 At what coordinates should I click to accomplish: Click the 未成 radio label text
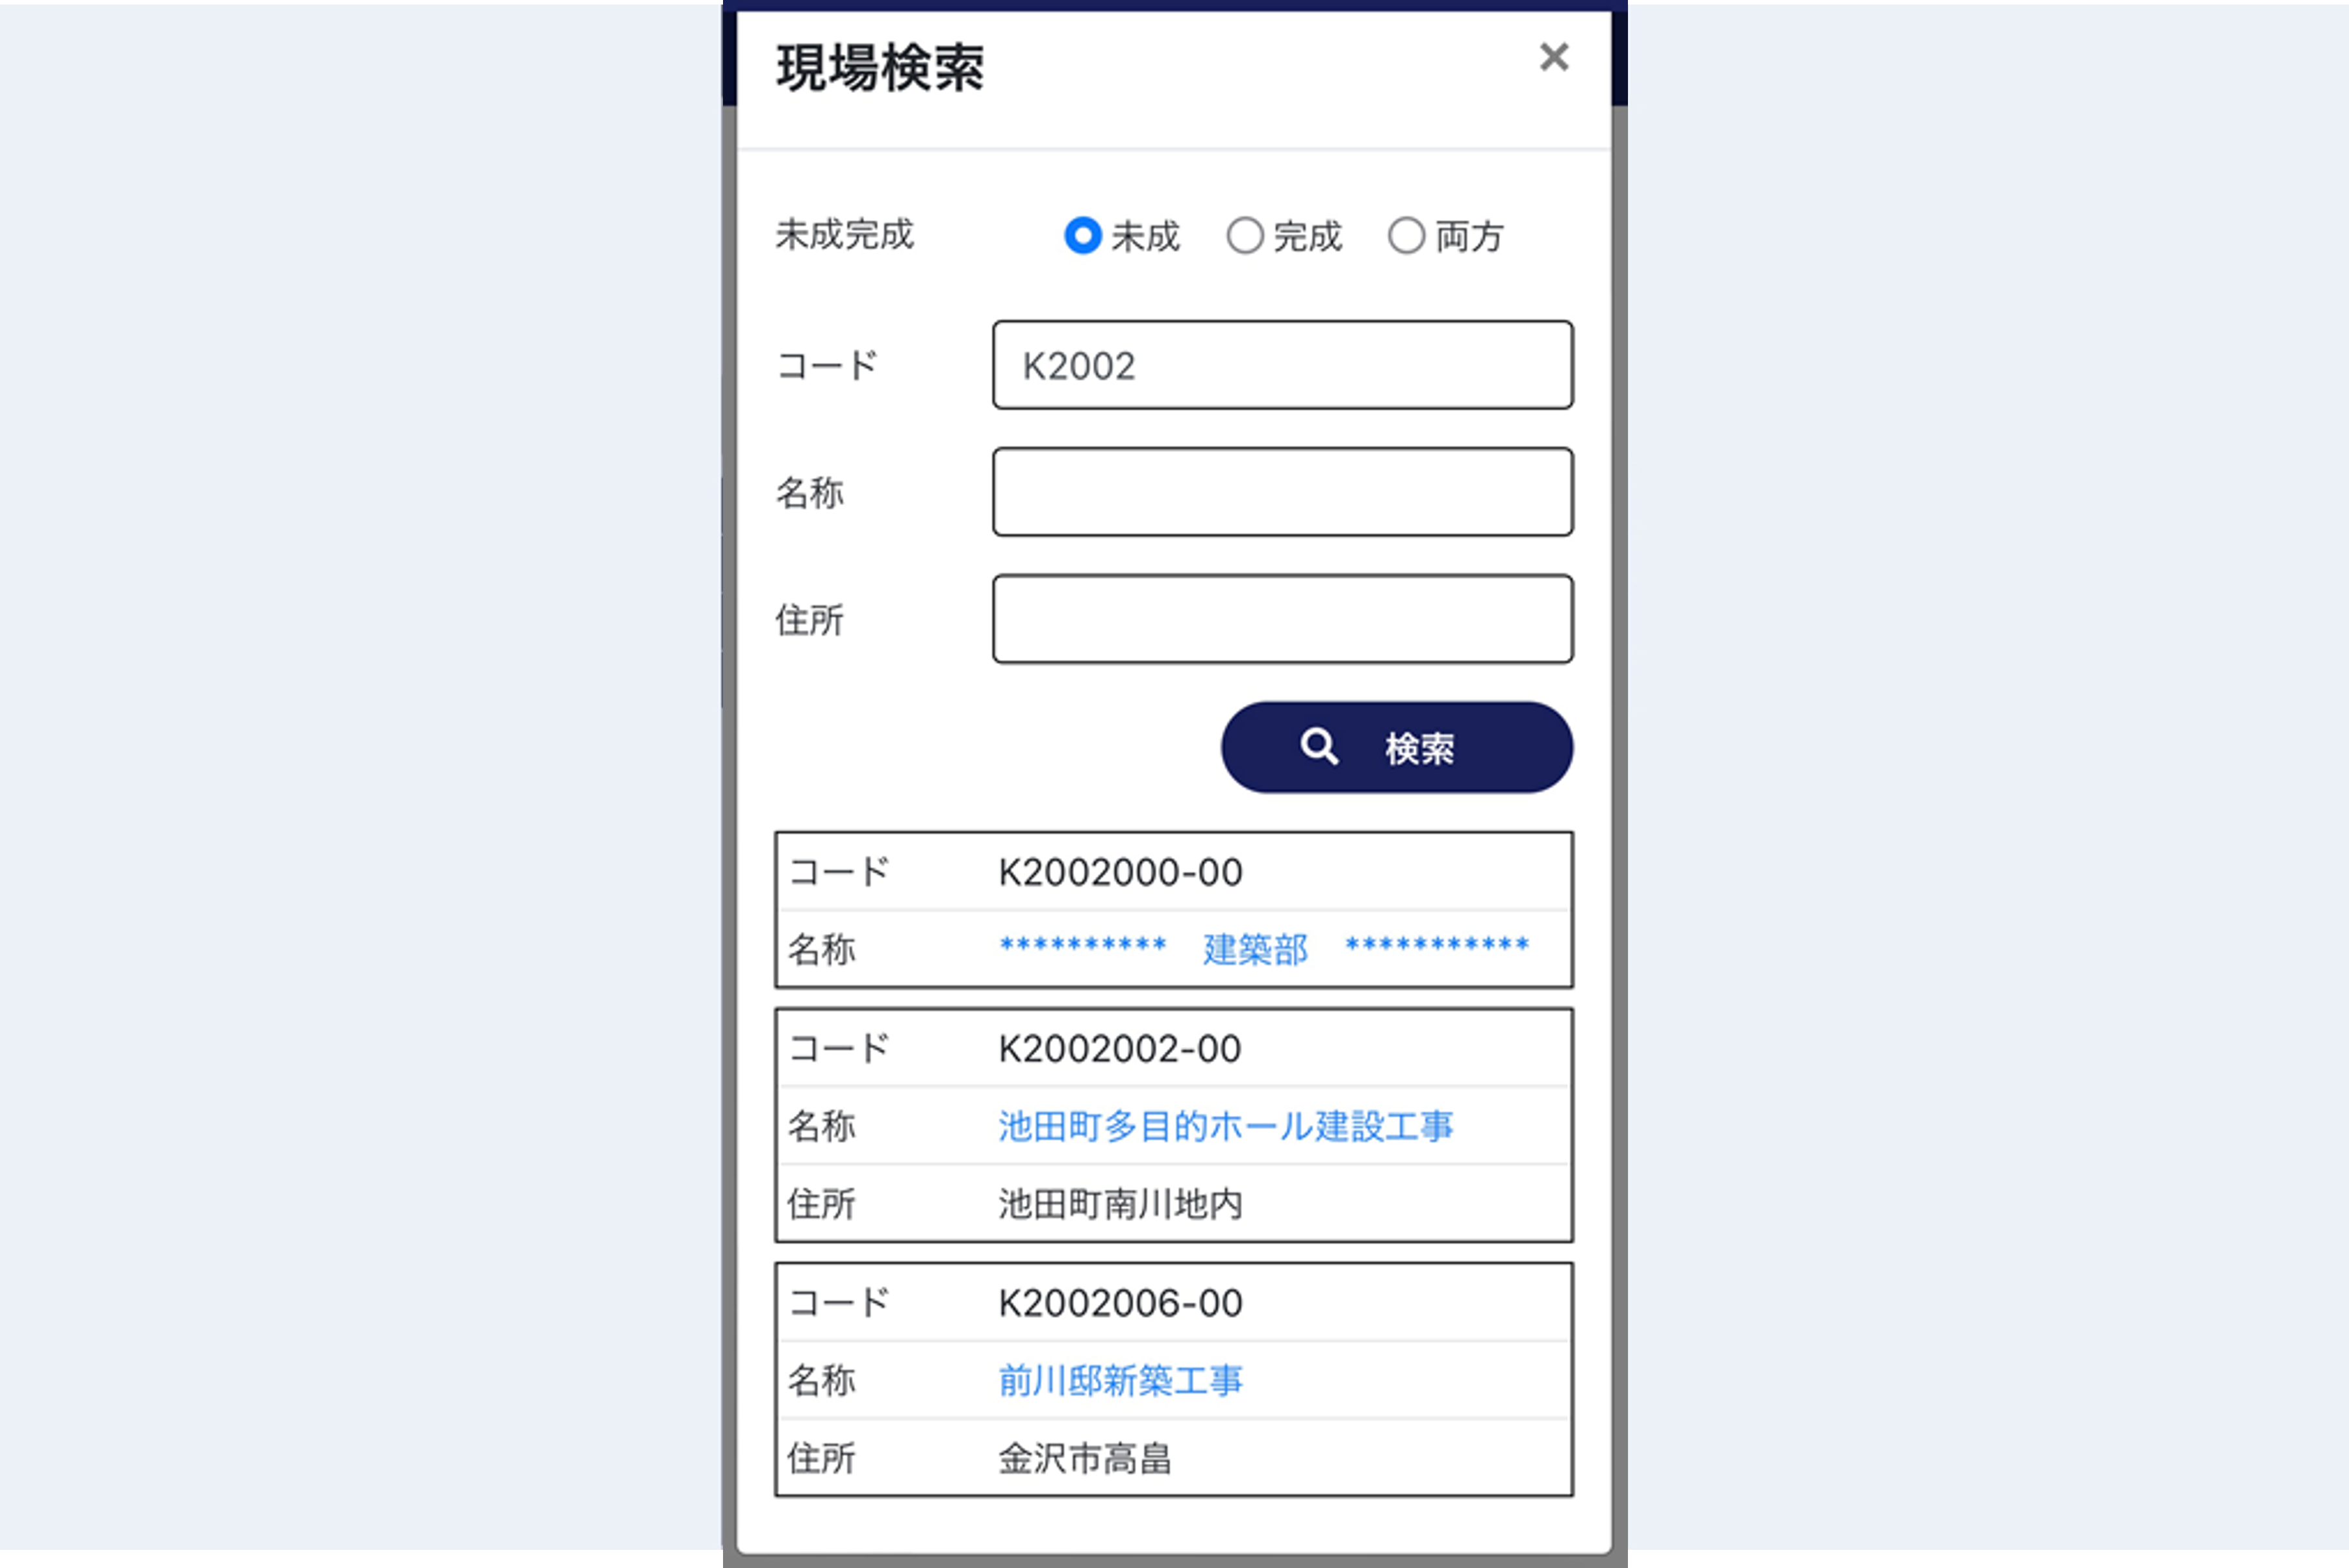1145,237
